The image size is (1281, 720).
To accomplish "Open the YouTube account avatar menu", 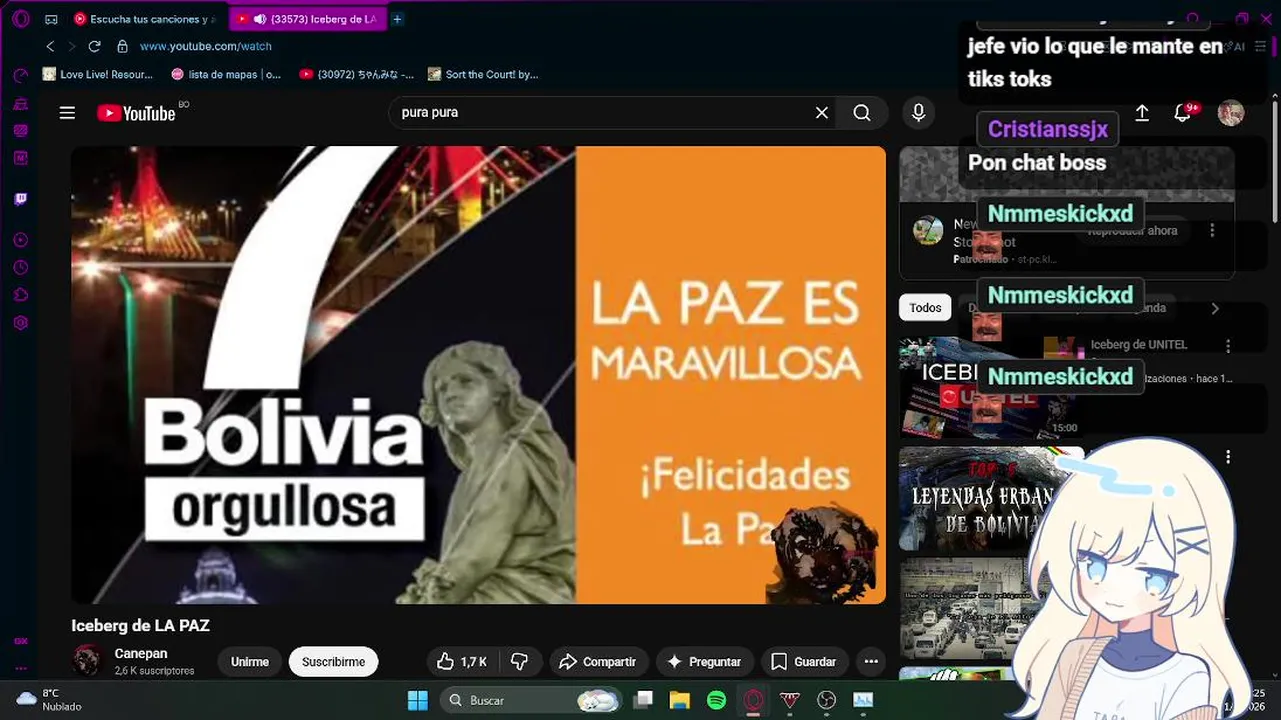I will [x=1230, y=113].
